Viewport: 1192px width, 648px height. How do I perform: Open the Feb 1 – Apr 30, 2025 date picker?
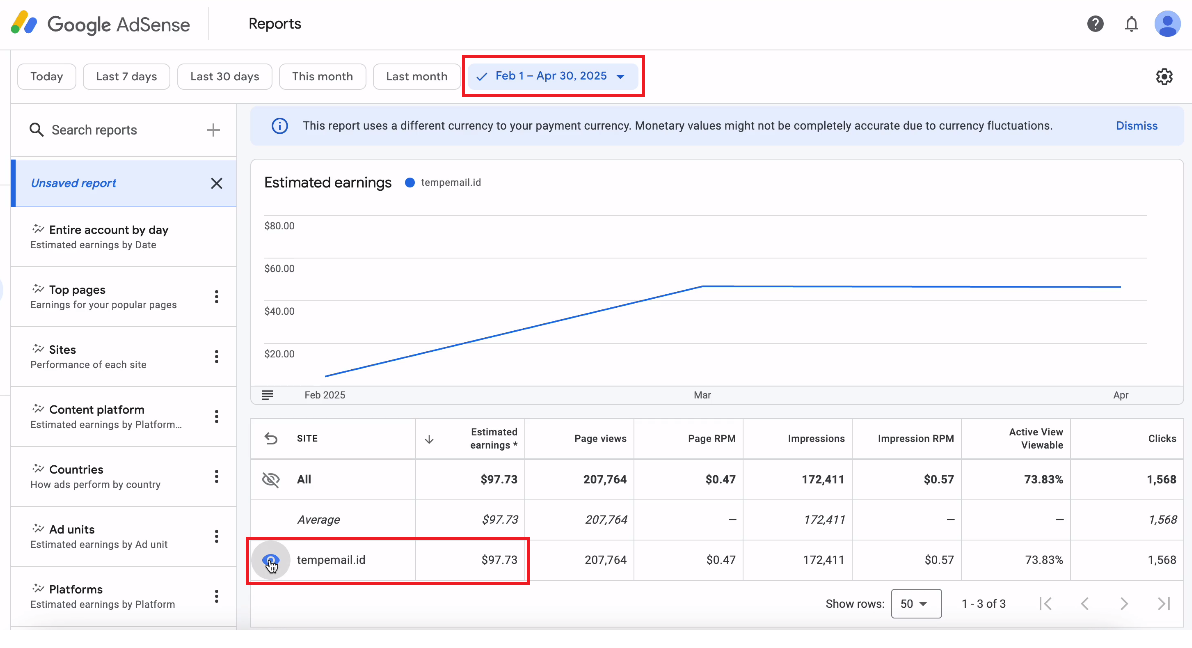(553, 76)
